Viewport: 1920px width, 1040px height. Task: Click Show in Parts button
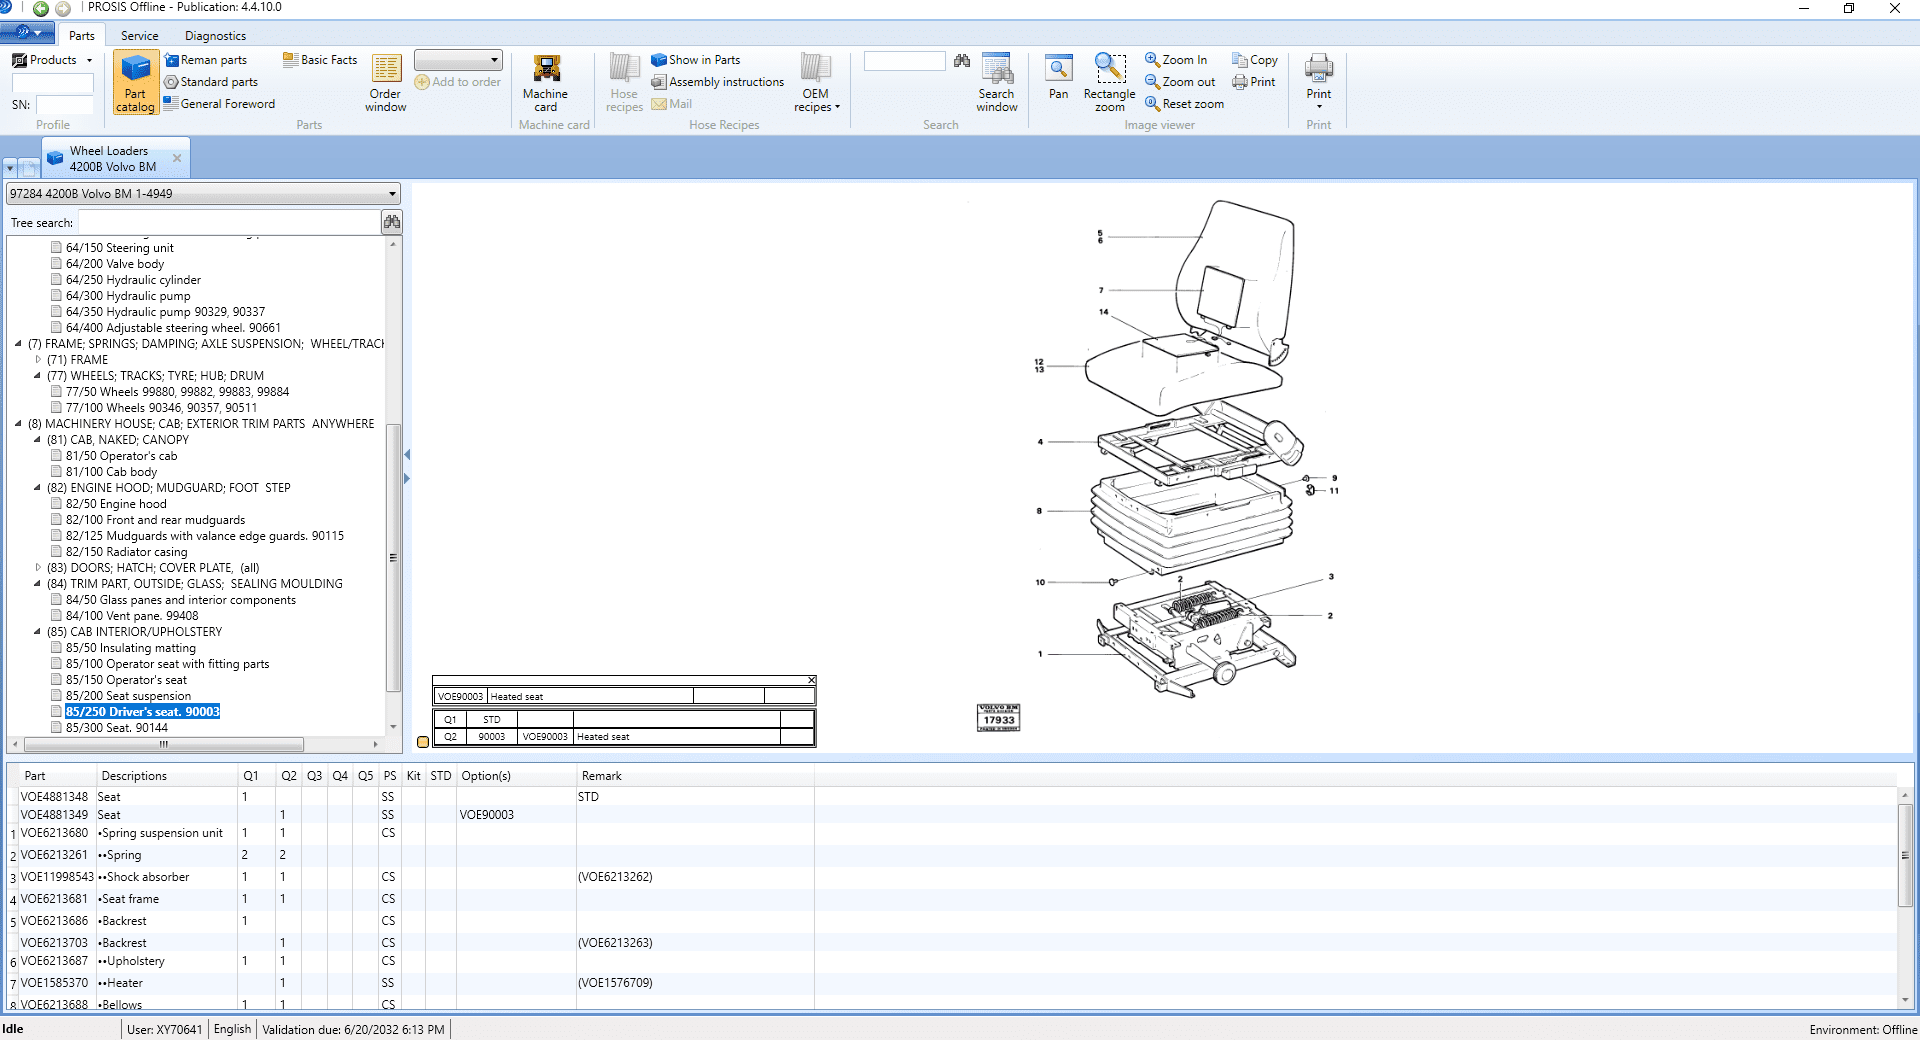click(696, 60)
